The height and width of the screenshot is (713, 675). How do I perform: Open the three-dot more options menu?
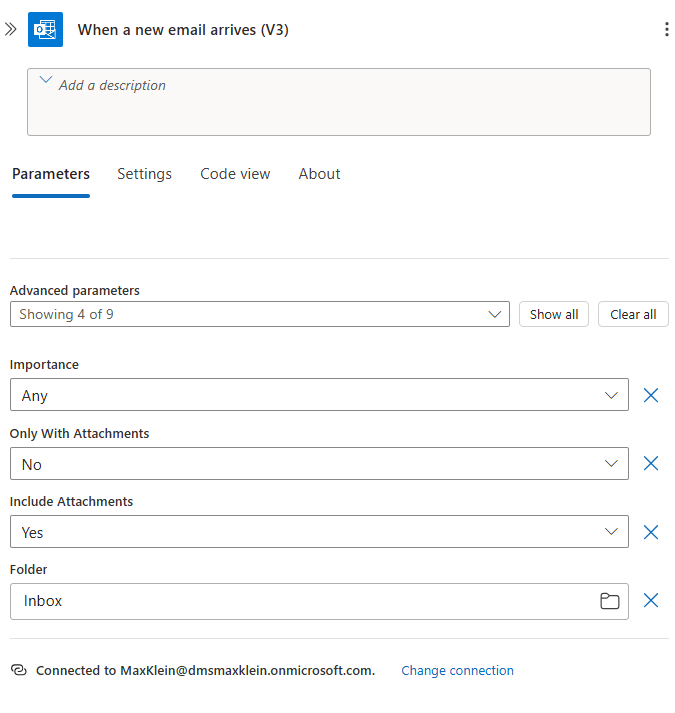pos(667,29)
